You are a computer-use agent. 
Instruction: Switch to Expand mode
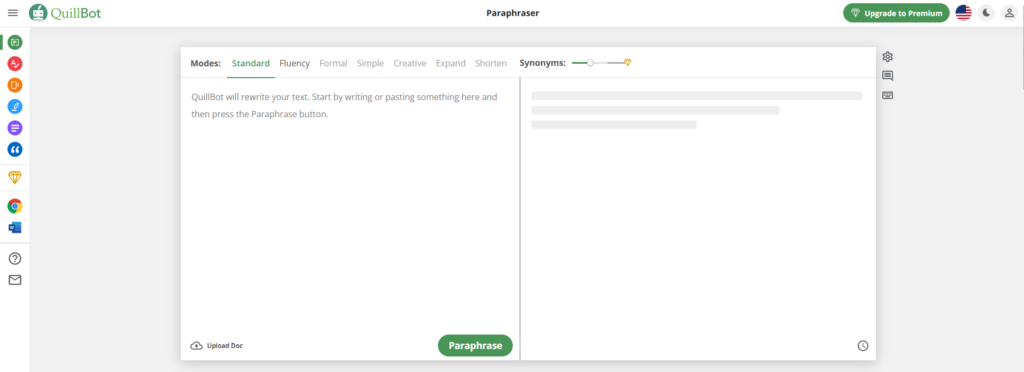[x=451, y=63]
